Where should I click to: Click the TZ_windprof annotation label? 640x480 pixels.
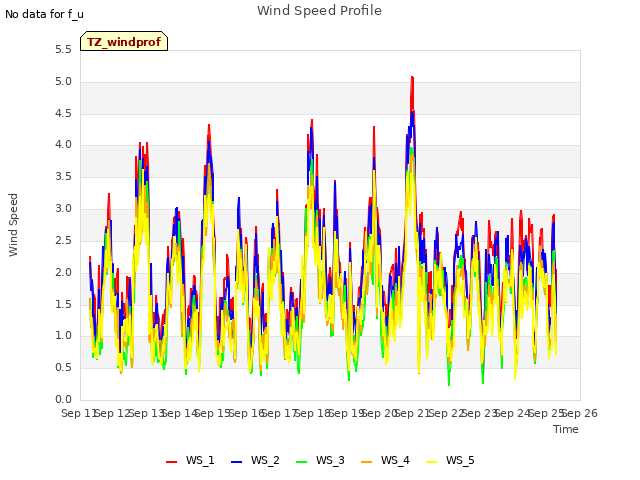(x=124, y=41)
